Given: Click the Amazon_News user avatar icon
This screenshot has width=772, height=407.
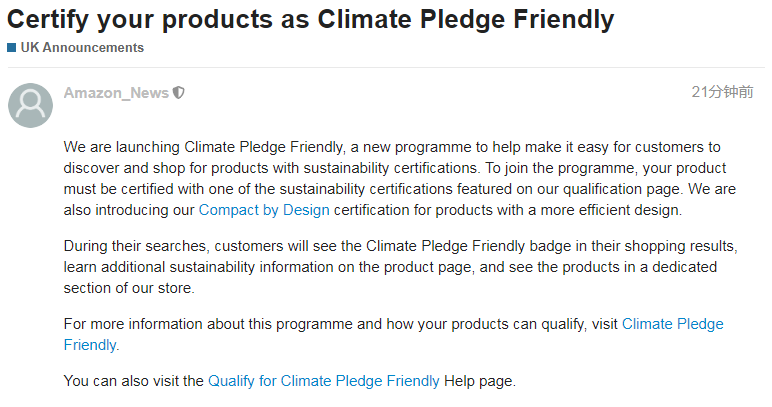Looking at the screenshot, I should (31, 105).
